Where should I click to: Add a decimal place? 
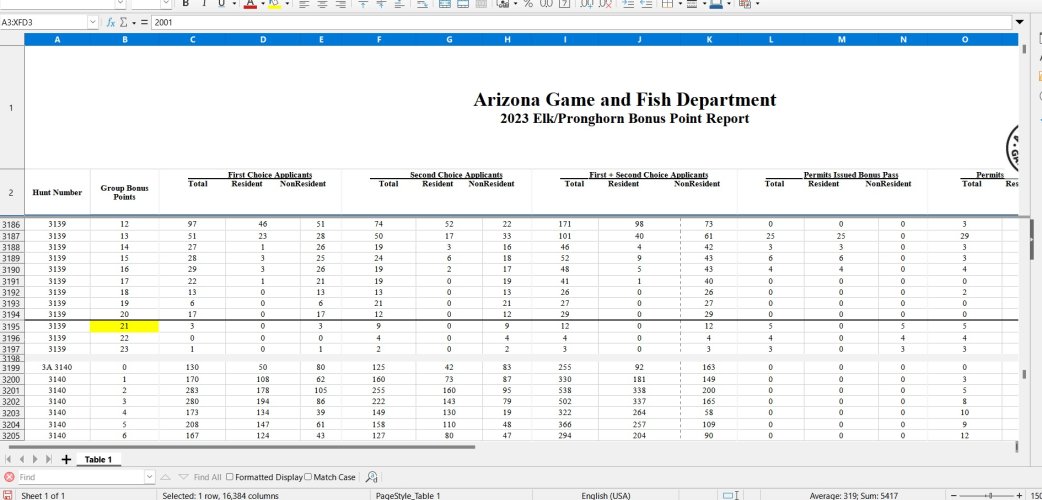[x=586, y=3]
